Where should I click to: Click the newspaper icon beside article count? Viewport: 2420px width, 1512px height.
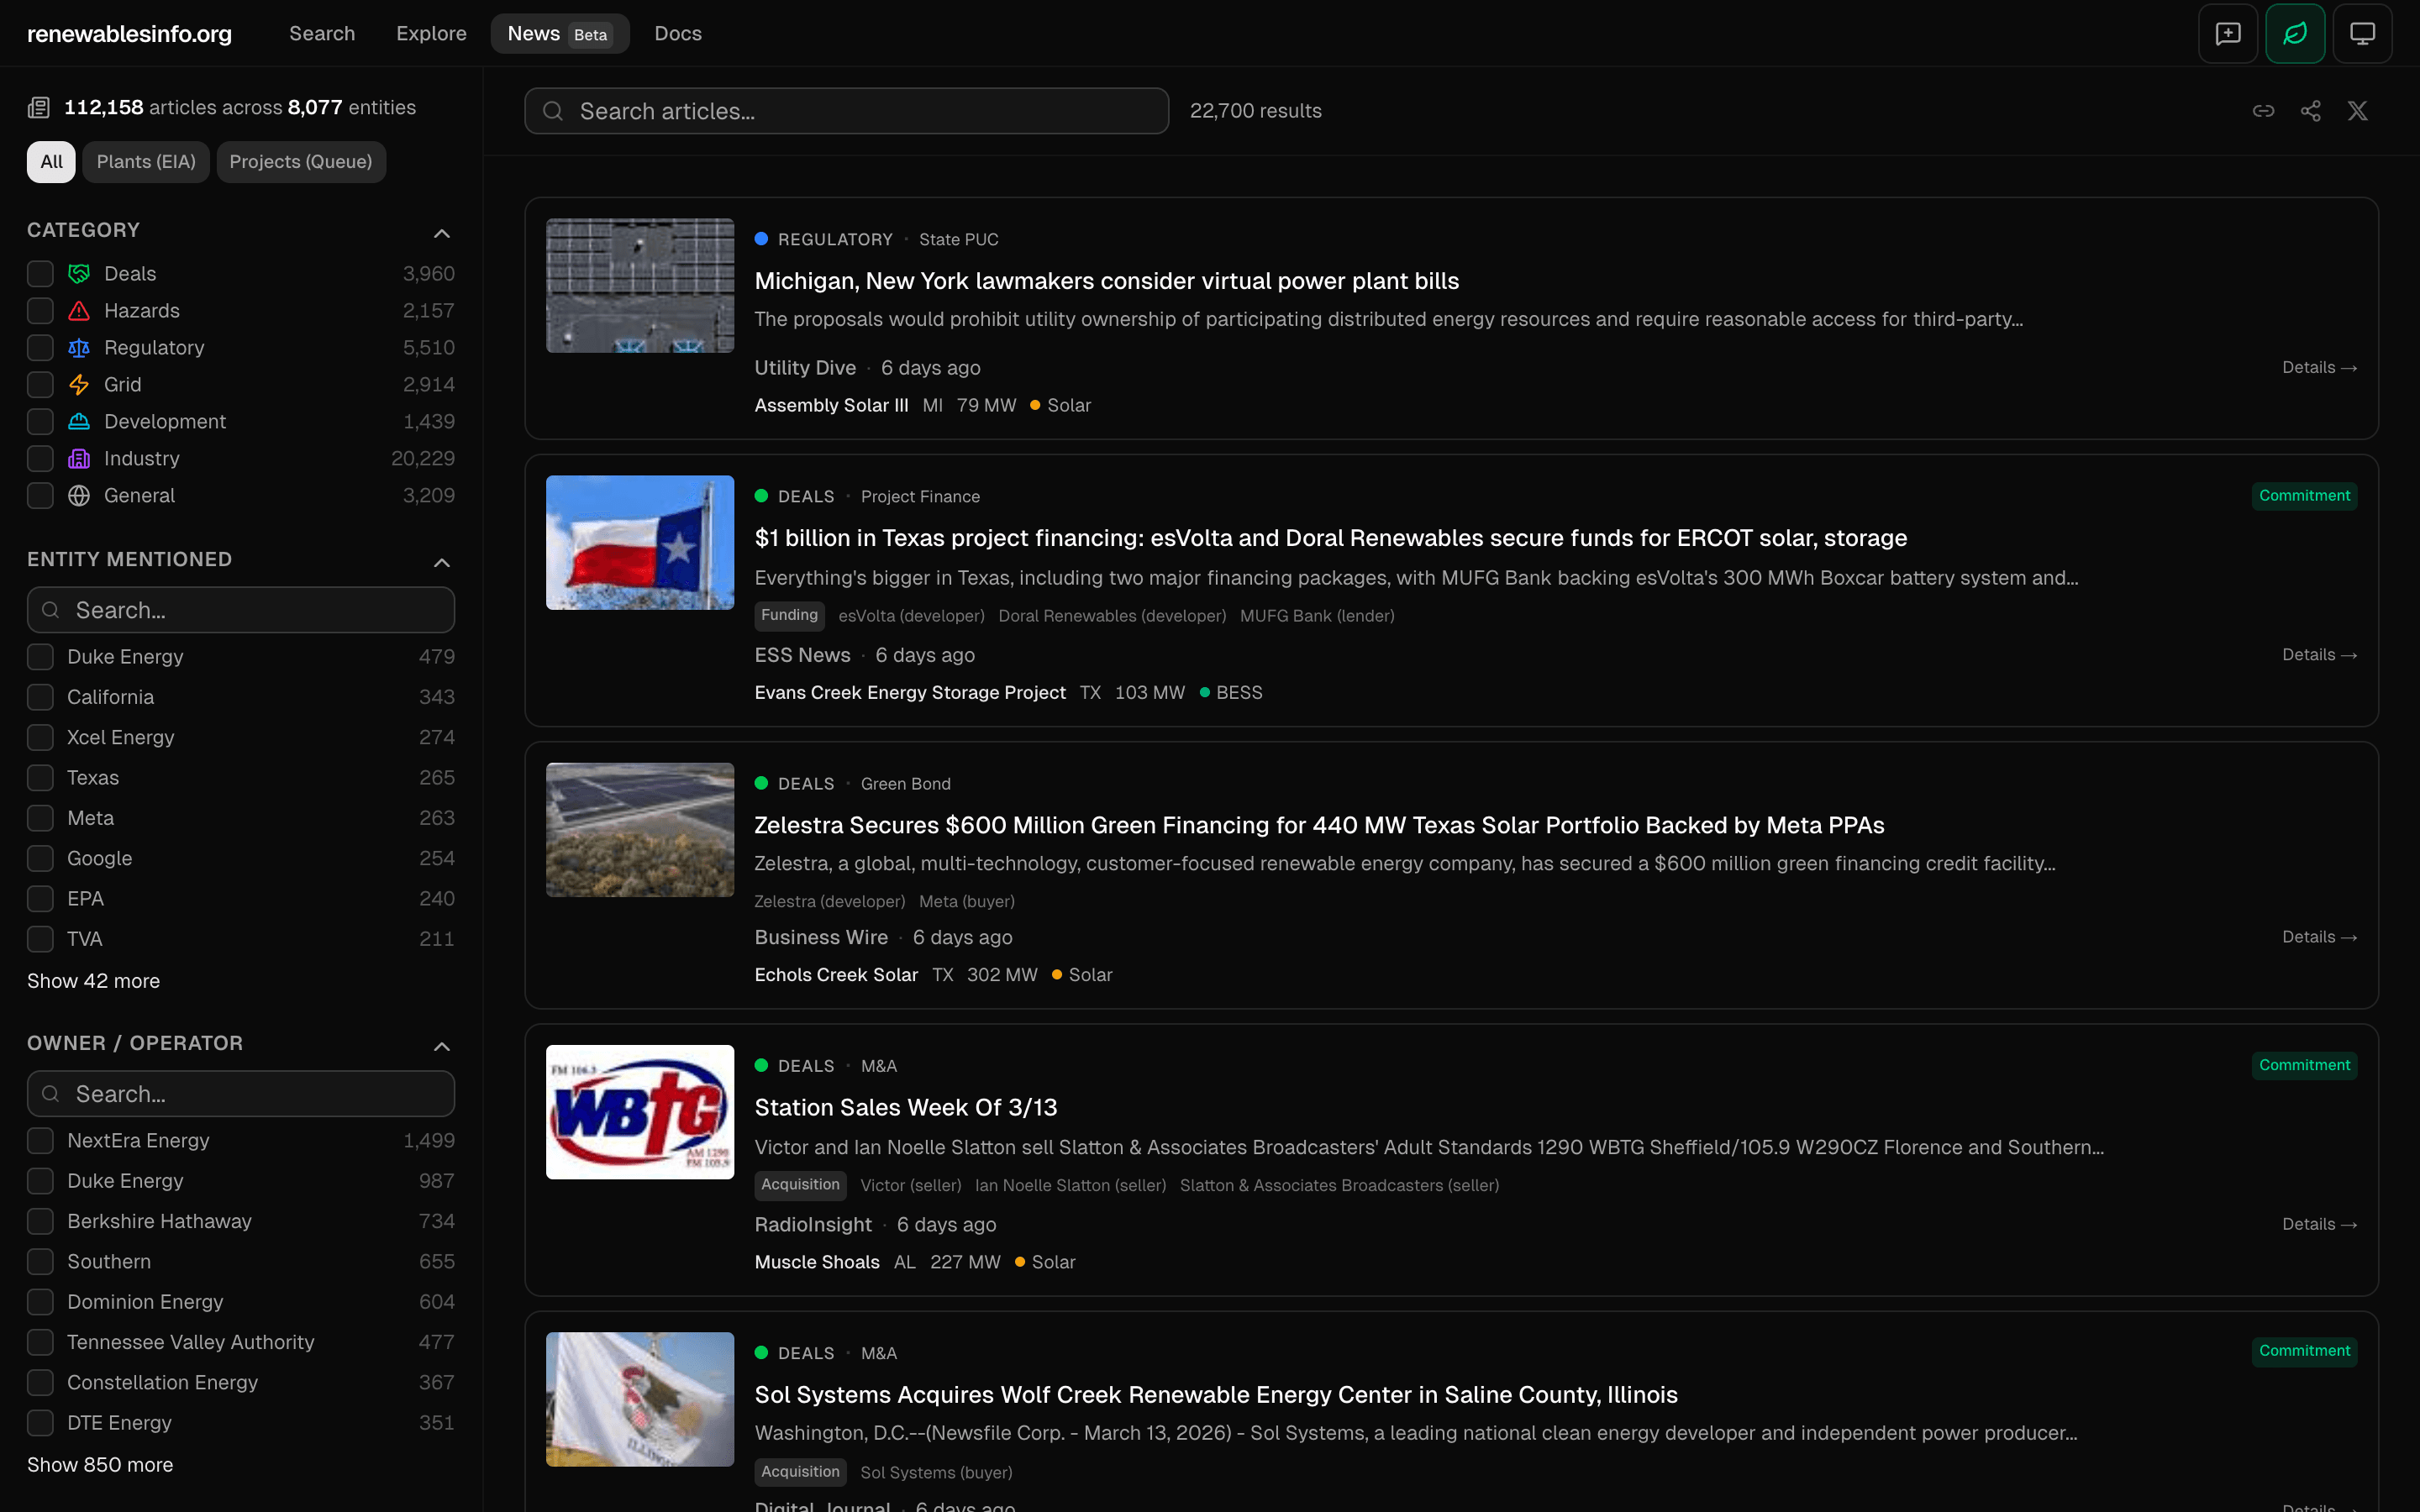tap(38, 108)
